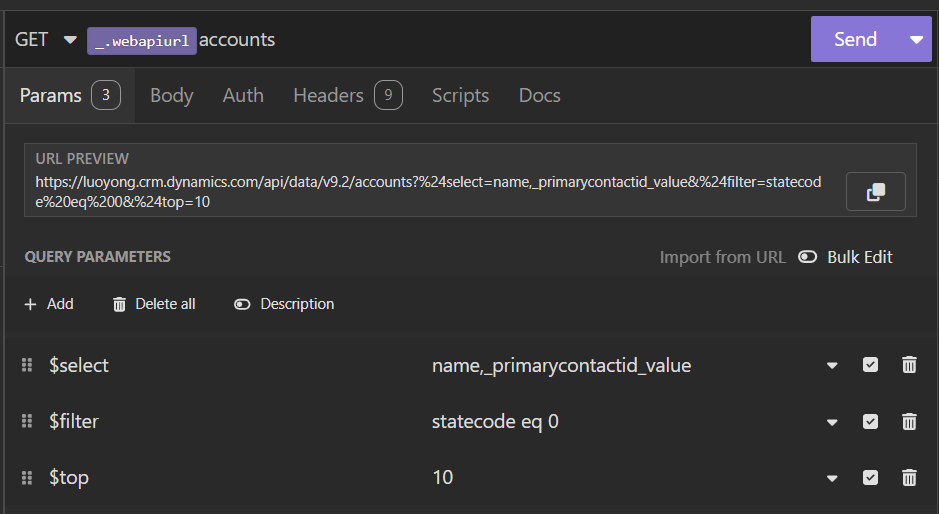Grab the drag handle of $top row

(27, 477)
